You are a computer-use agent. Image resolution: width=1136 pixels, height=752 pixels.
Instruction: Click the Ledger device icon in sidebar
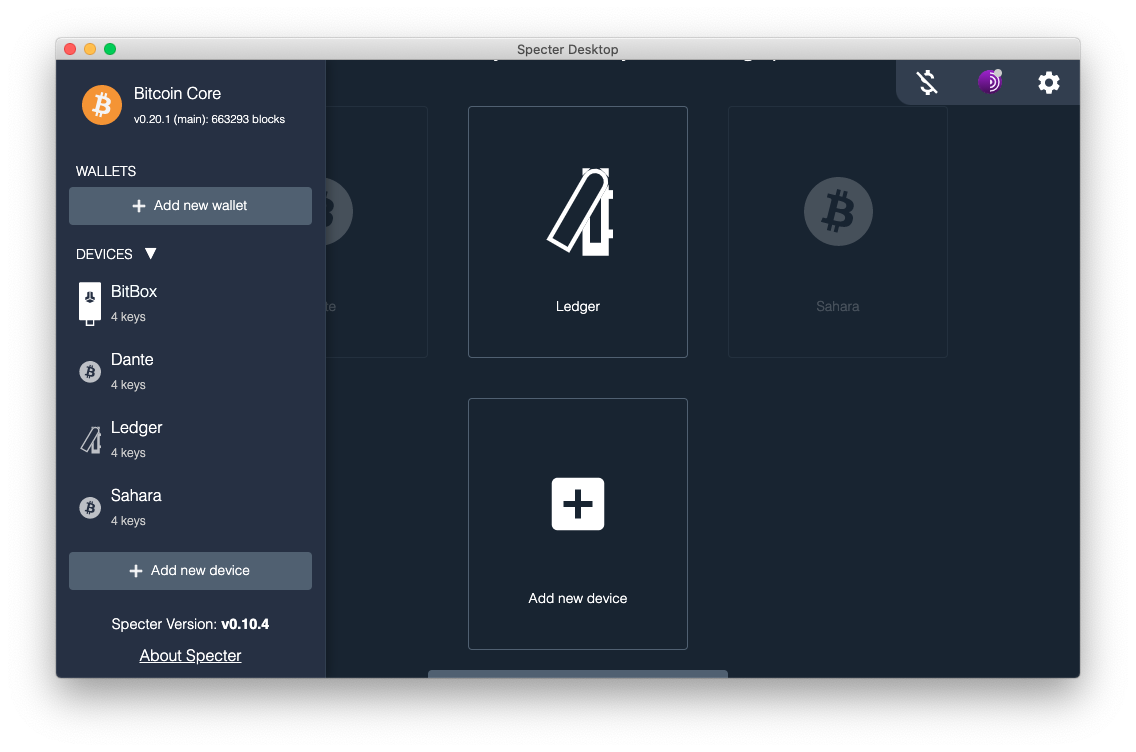91,440
